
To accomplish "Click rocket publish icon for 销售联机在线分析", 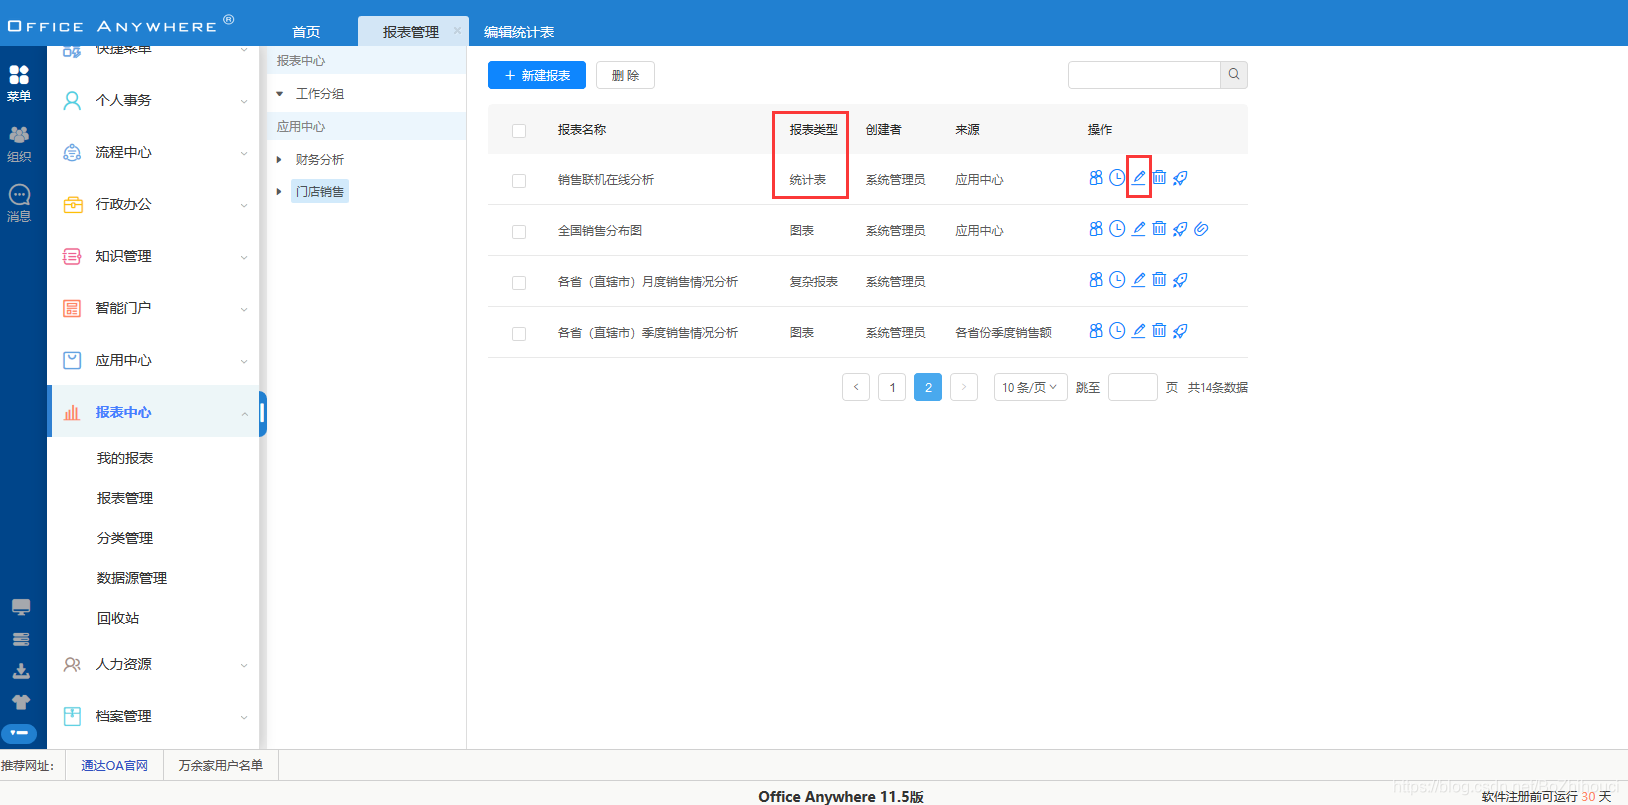I will [x=1180, y=178].
